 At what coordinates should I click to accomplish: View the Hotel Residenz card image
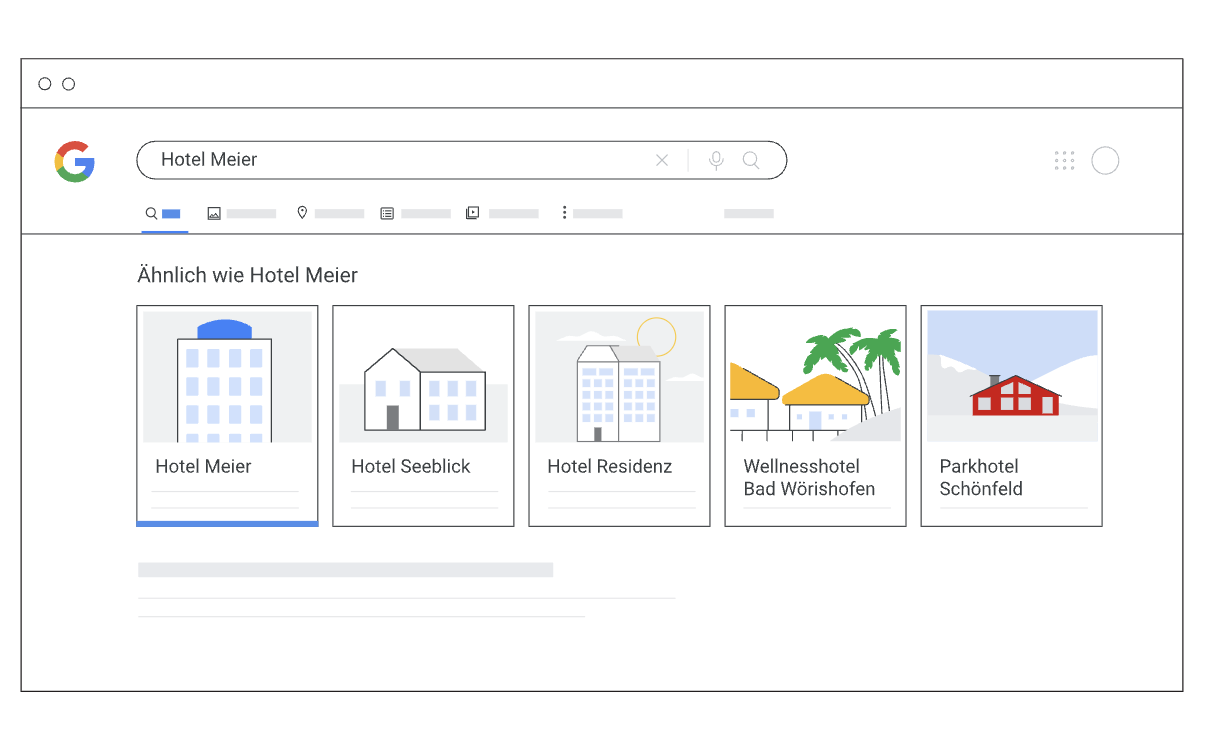619,375
